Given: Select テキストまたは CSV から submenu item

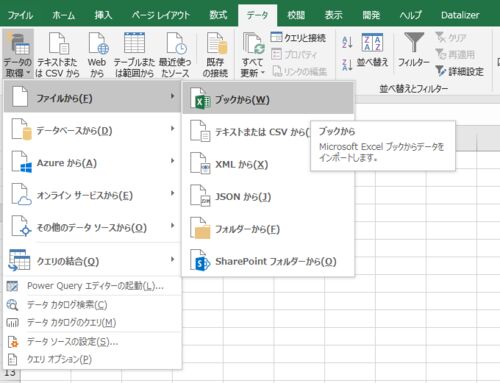Looking at the screenshot, I should 247,132.
